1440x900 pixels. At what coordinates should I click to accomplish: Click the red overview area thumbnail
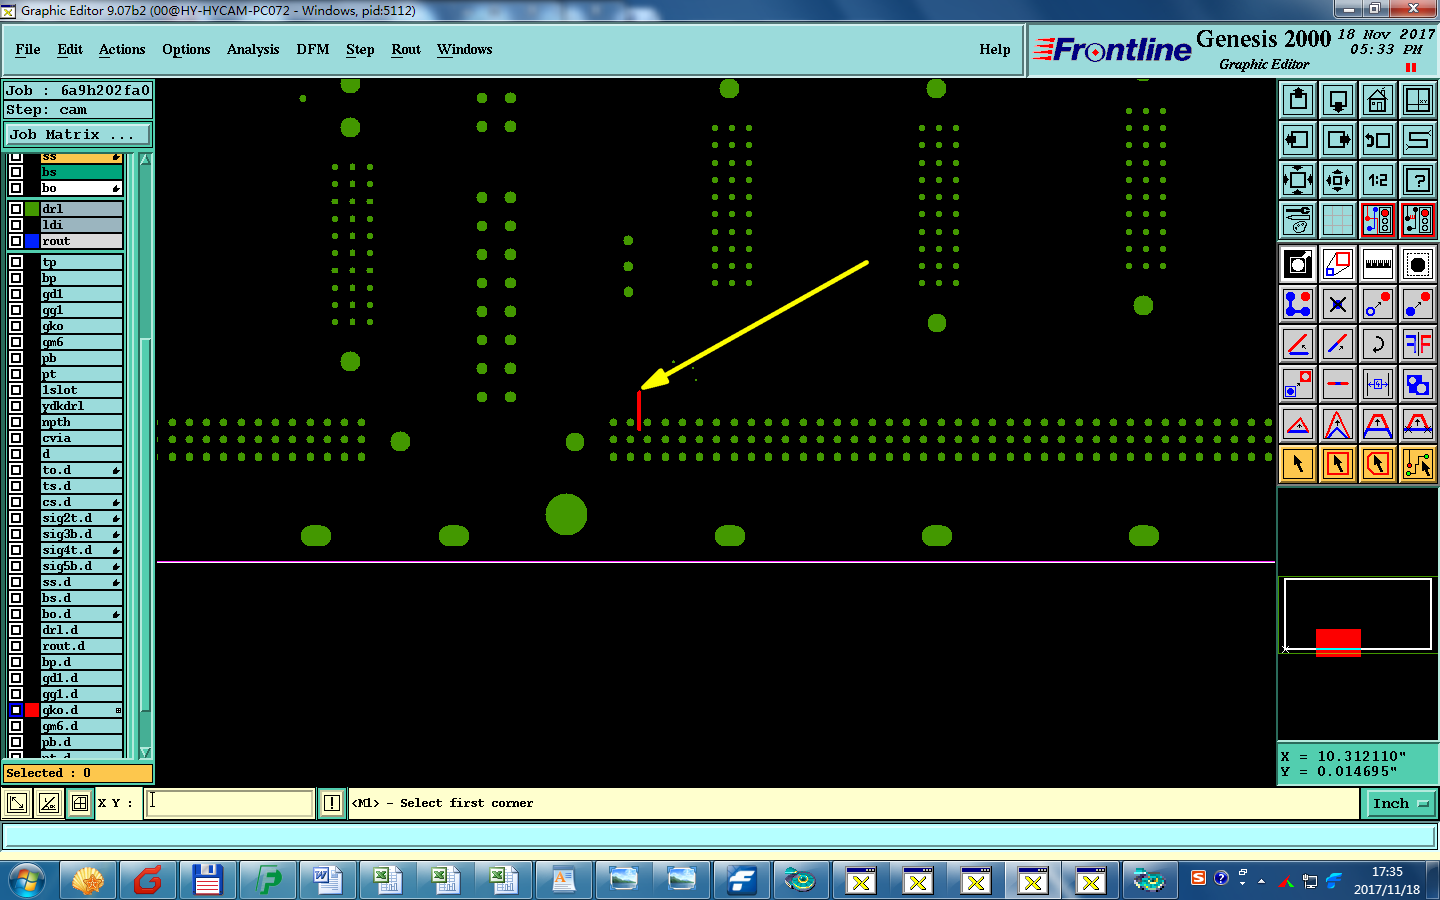point(1338,642)
